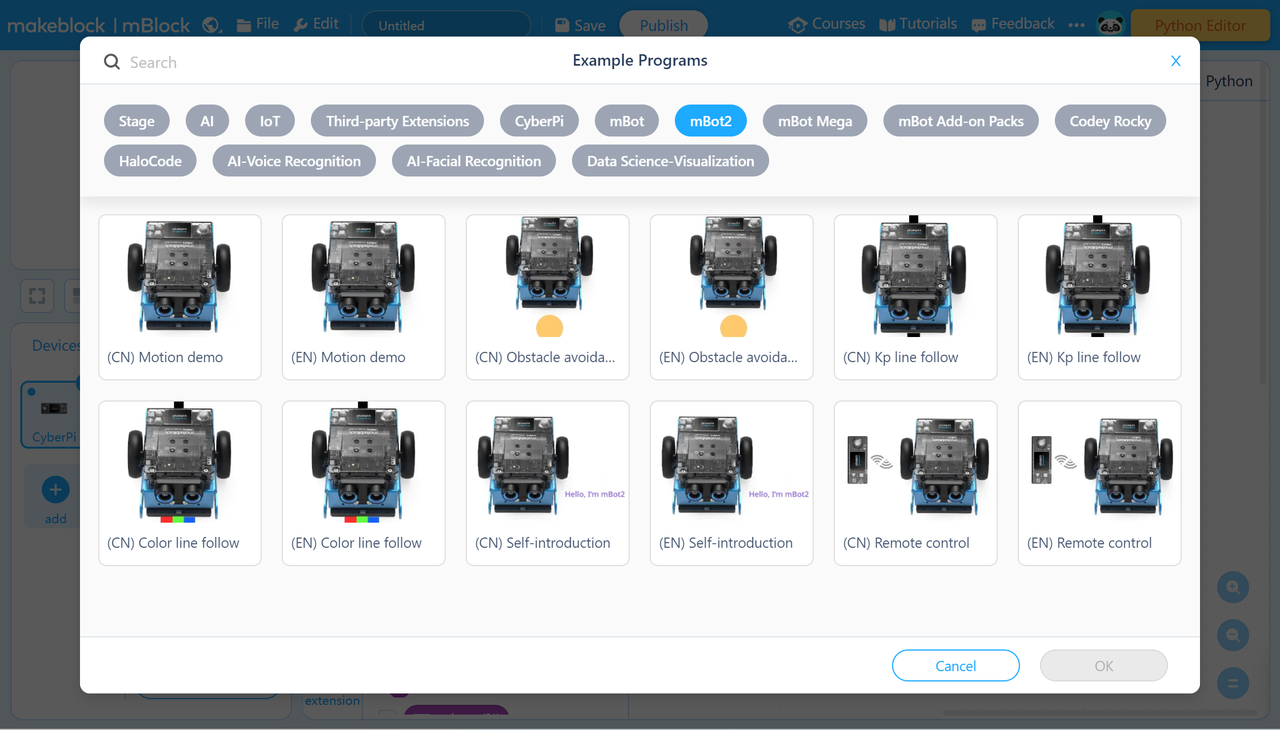Open the Courses link
The height and width of the screenshot is (730, 1280).
(x=827, y=24)
